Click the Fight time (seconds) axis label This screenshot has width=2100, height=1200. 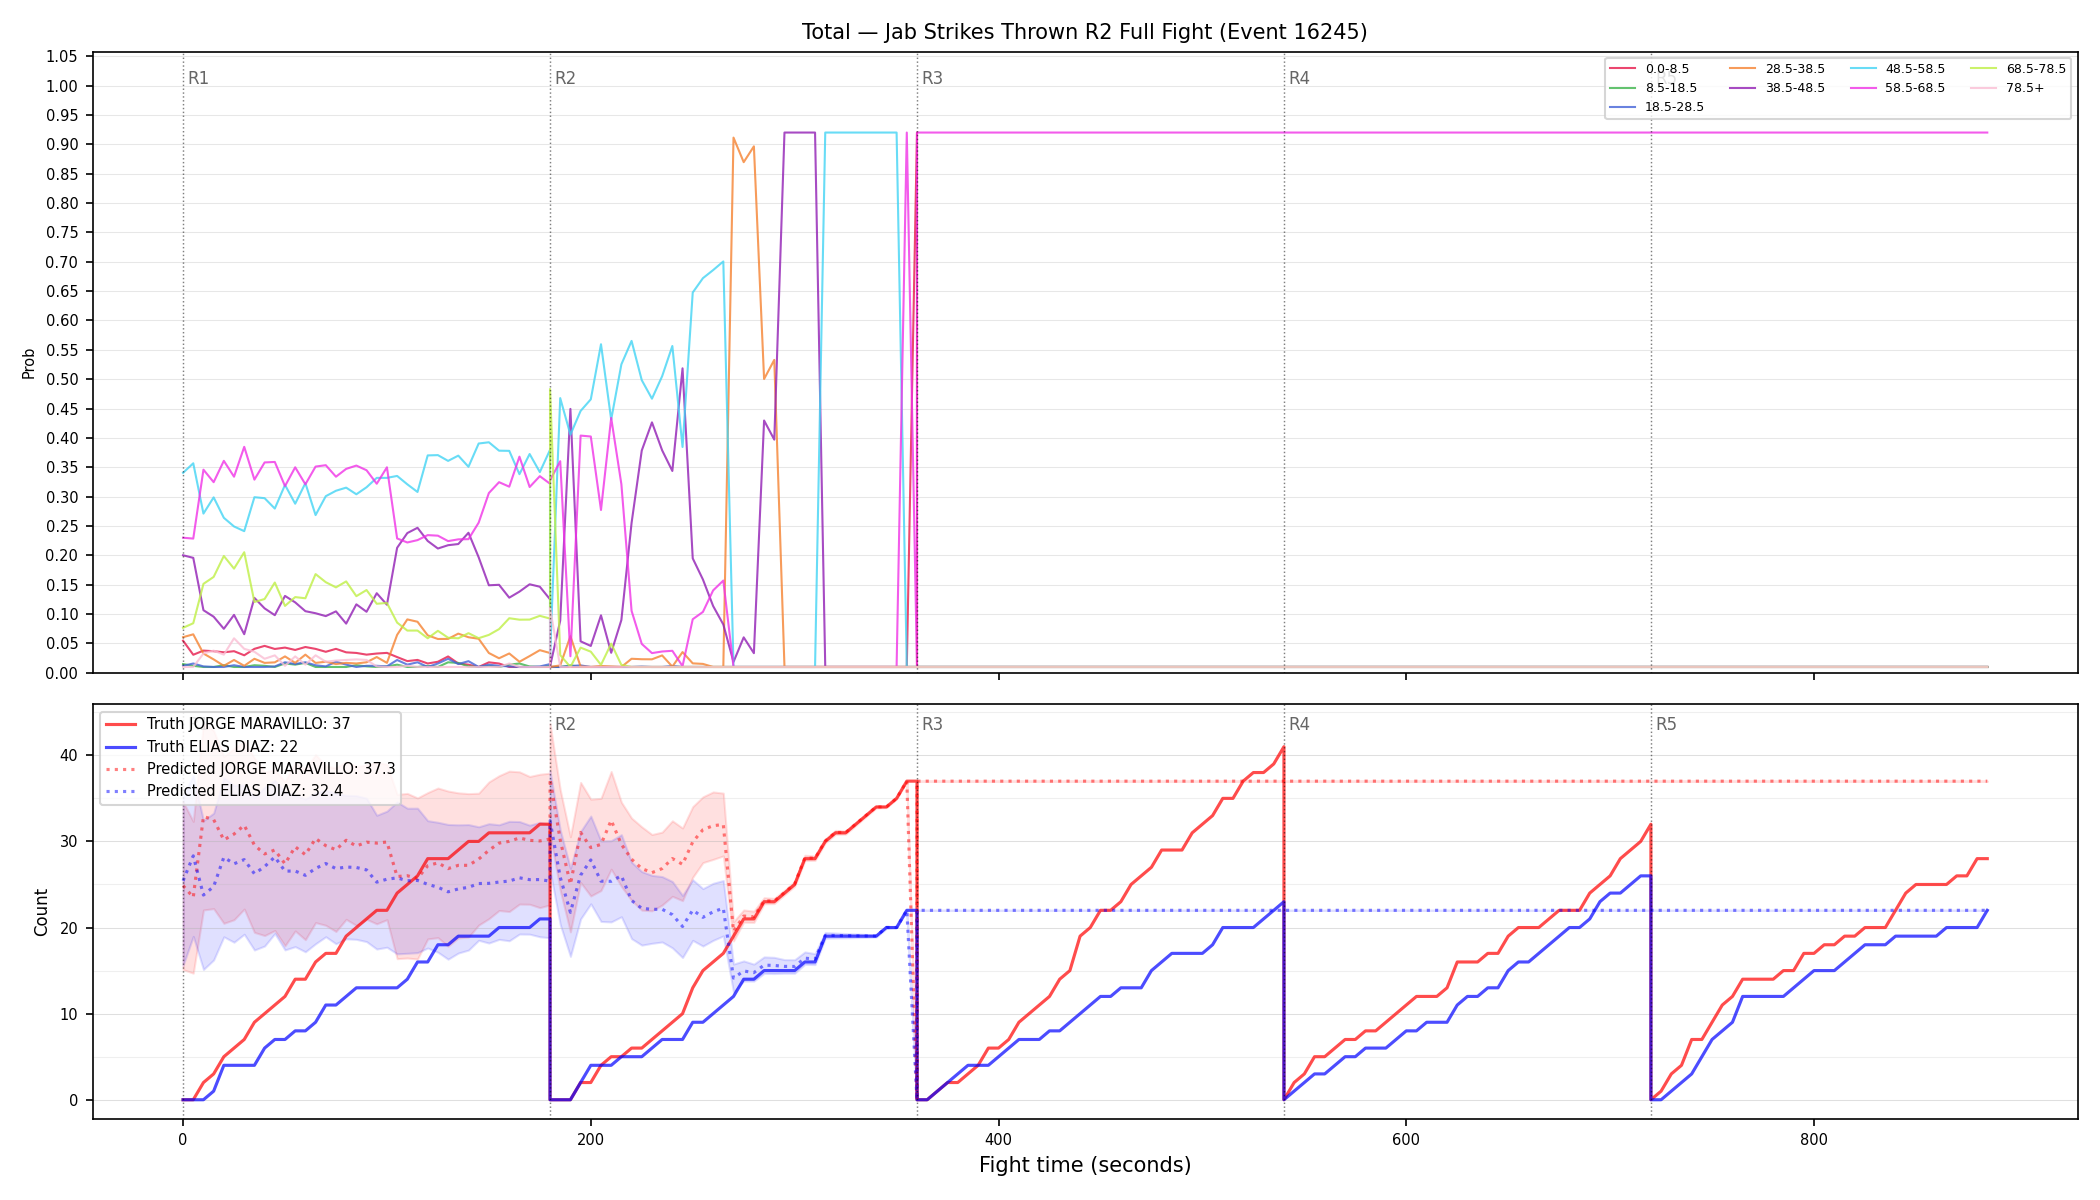click(x=1085, y=1165)
